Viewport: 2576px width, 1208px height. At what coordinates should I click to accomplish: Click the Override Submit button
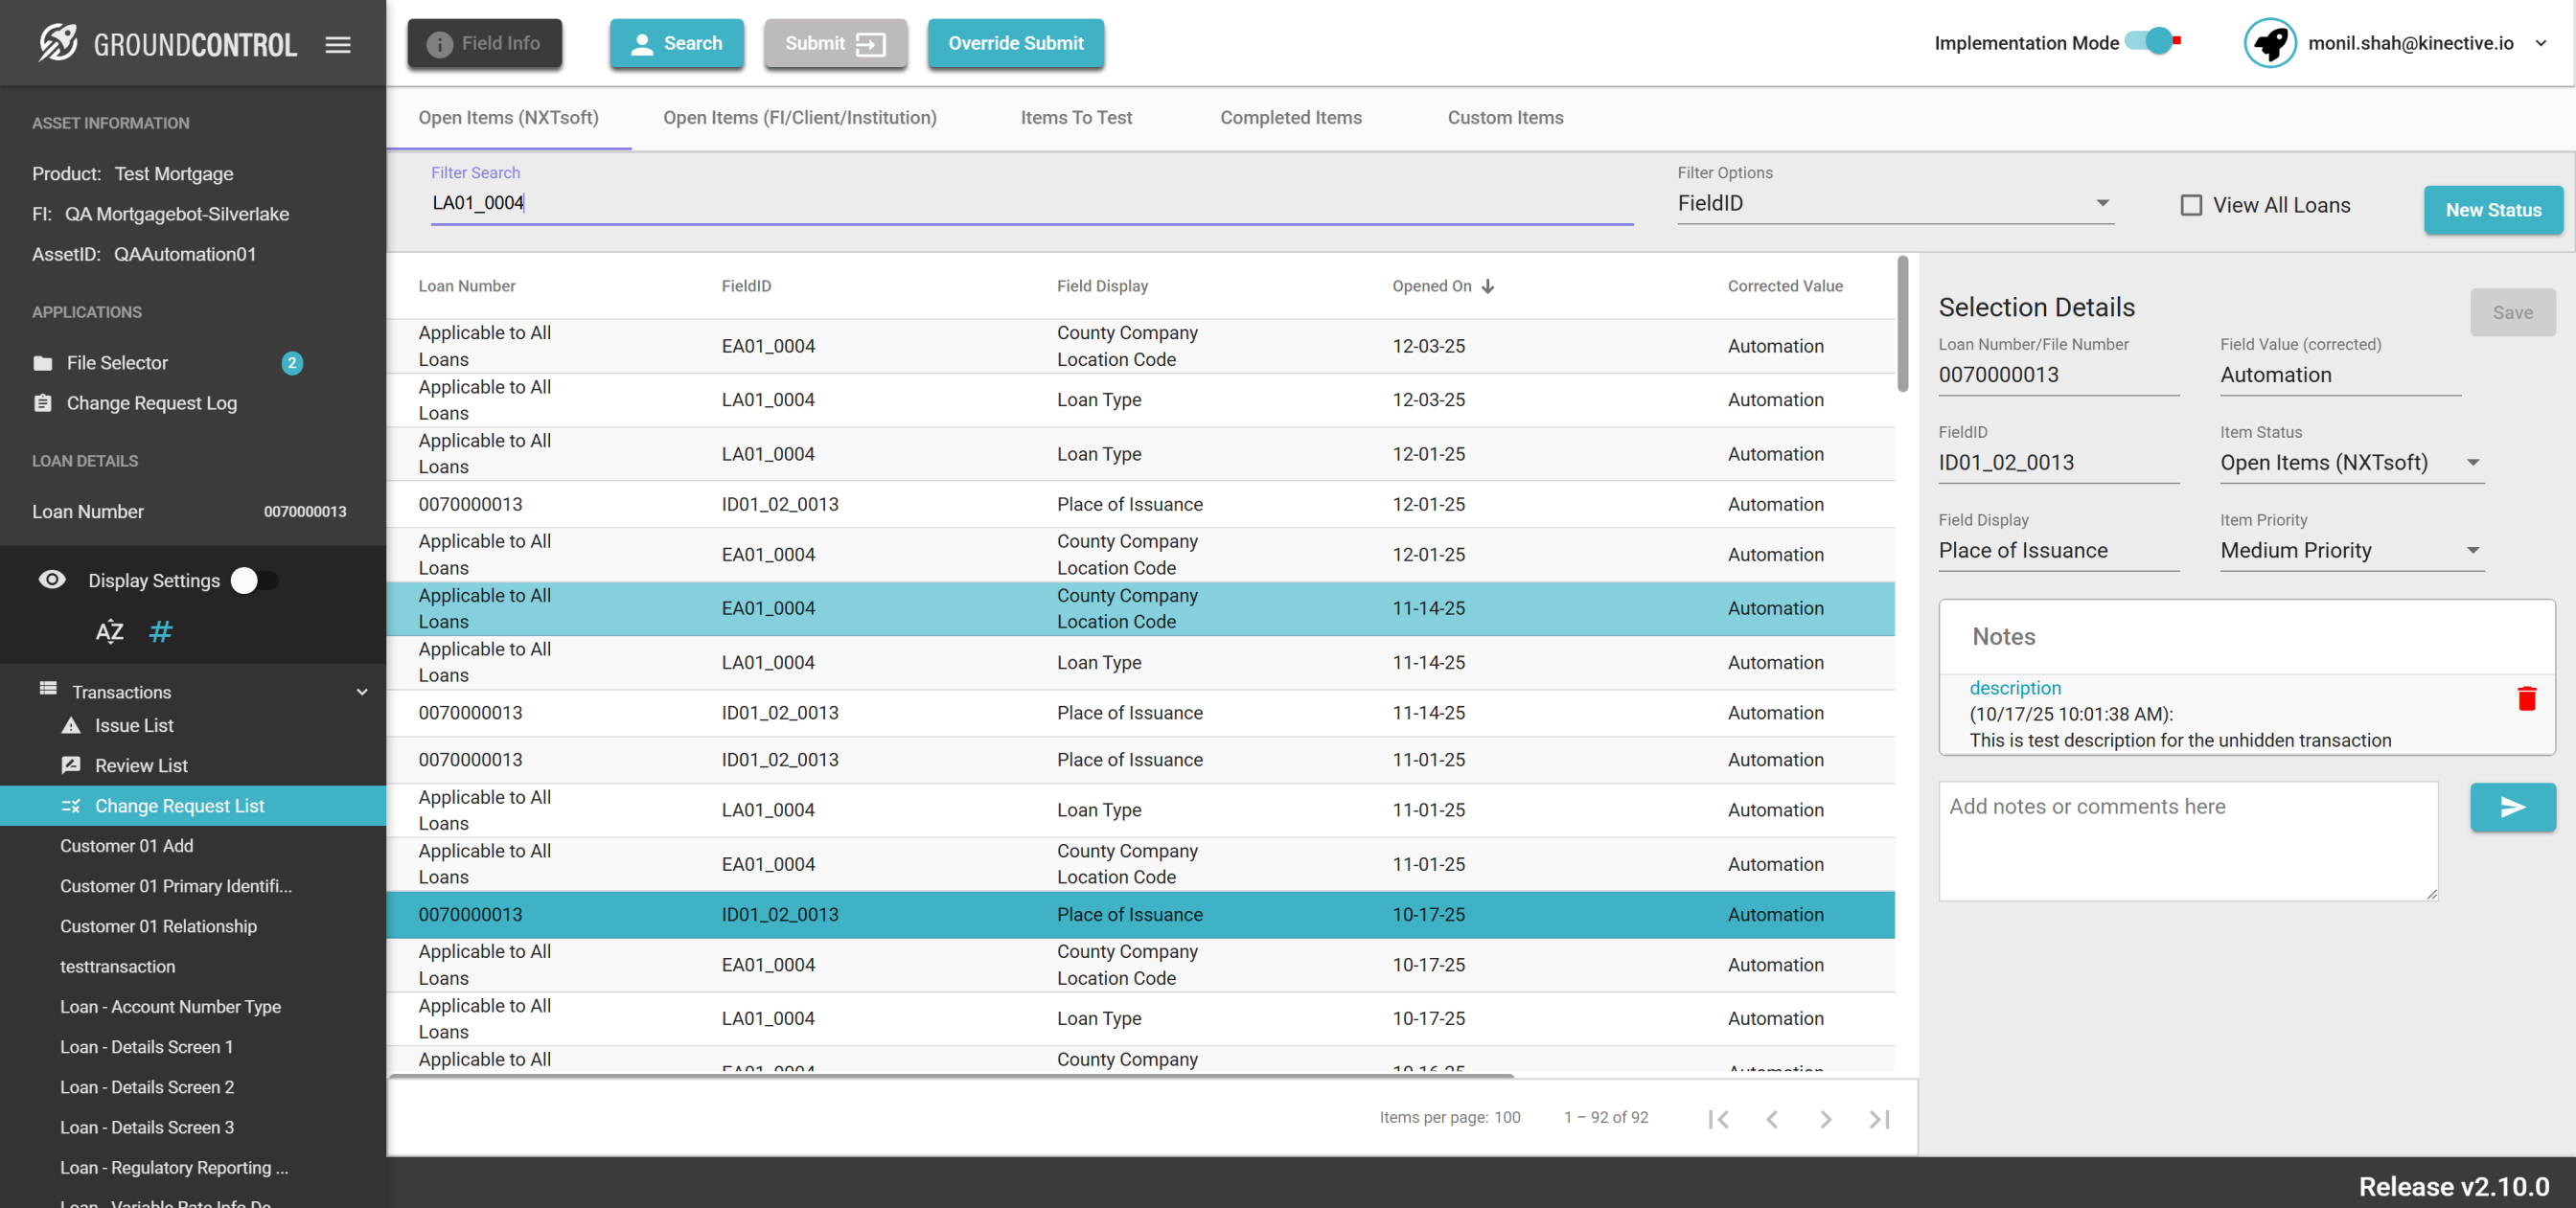click(x=1015, y=43)
